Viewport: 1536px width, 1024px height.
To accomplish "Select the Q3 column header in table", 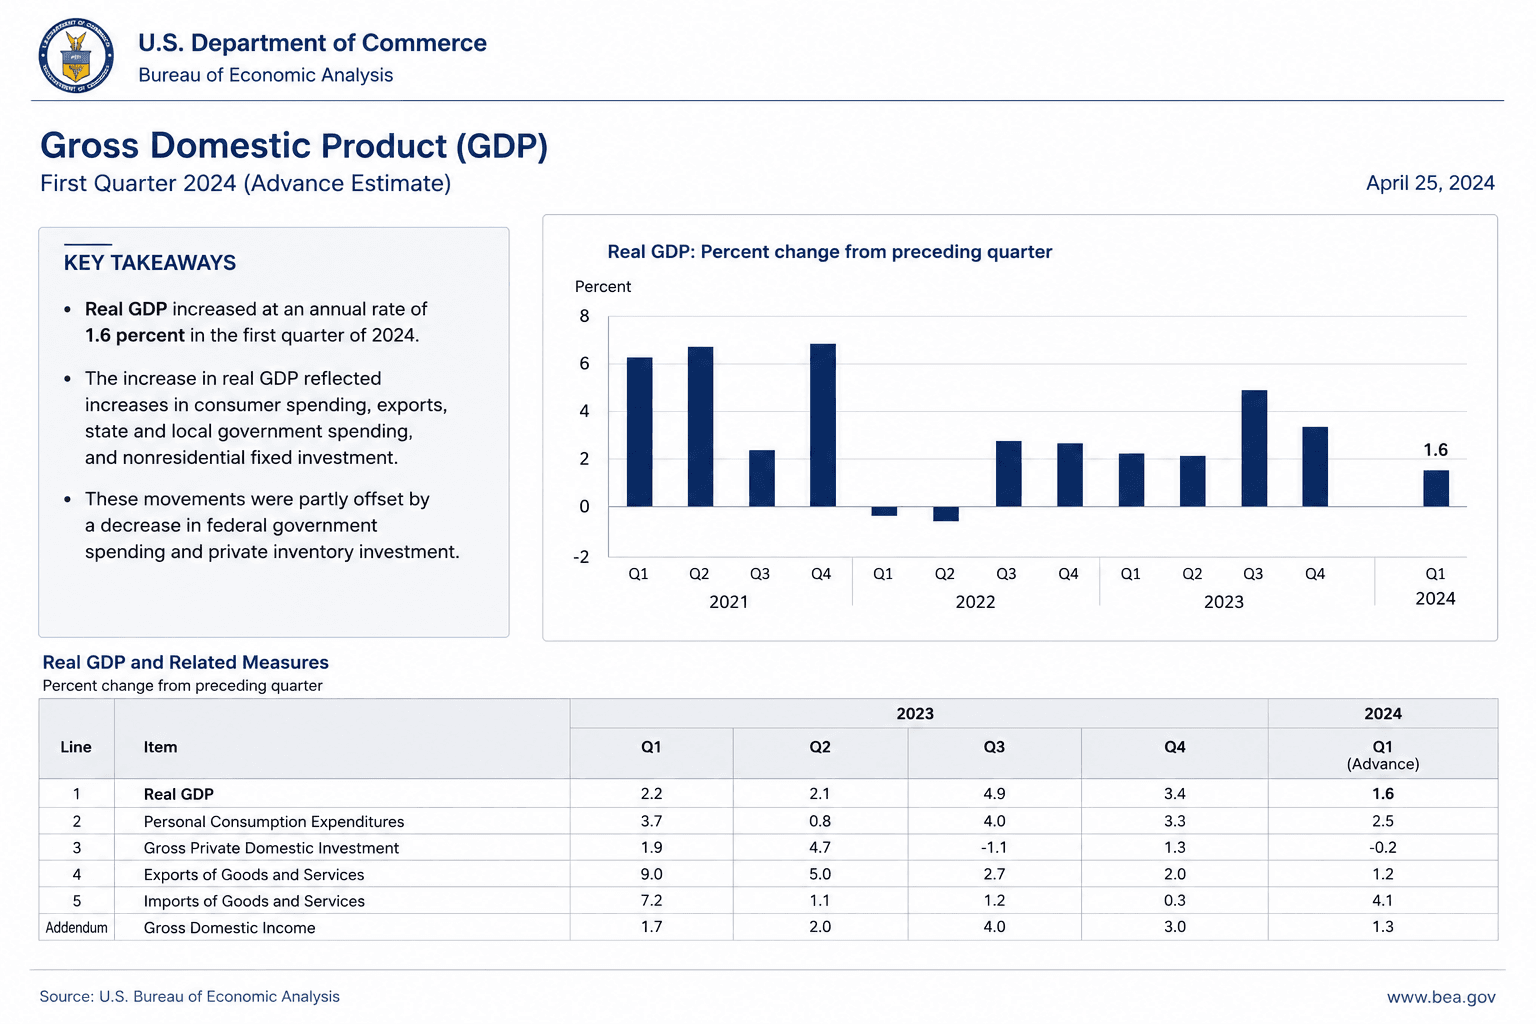I will pyautogui.click(x=994, y=747).
